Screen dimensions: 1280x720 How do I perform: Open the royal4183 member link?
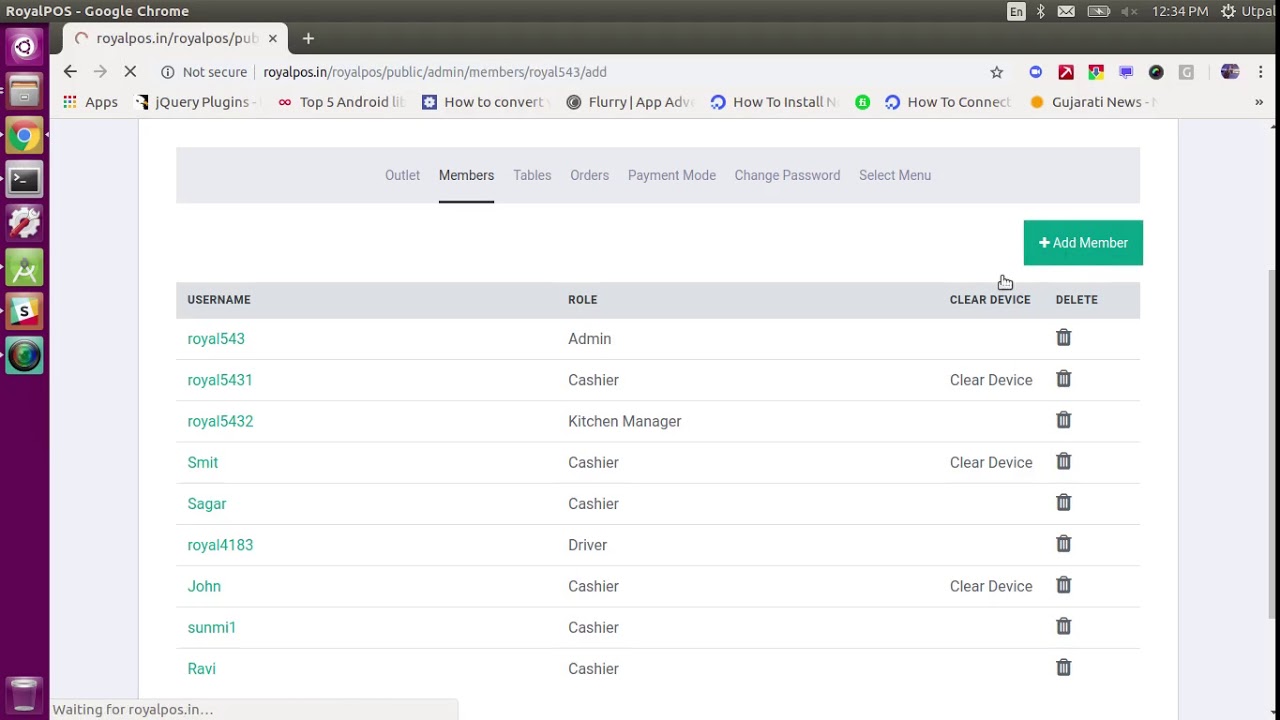[x=220, y=545]
